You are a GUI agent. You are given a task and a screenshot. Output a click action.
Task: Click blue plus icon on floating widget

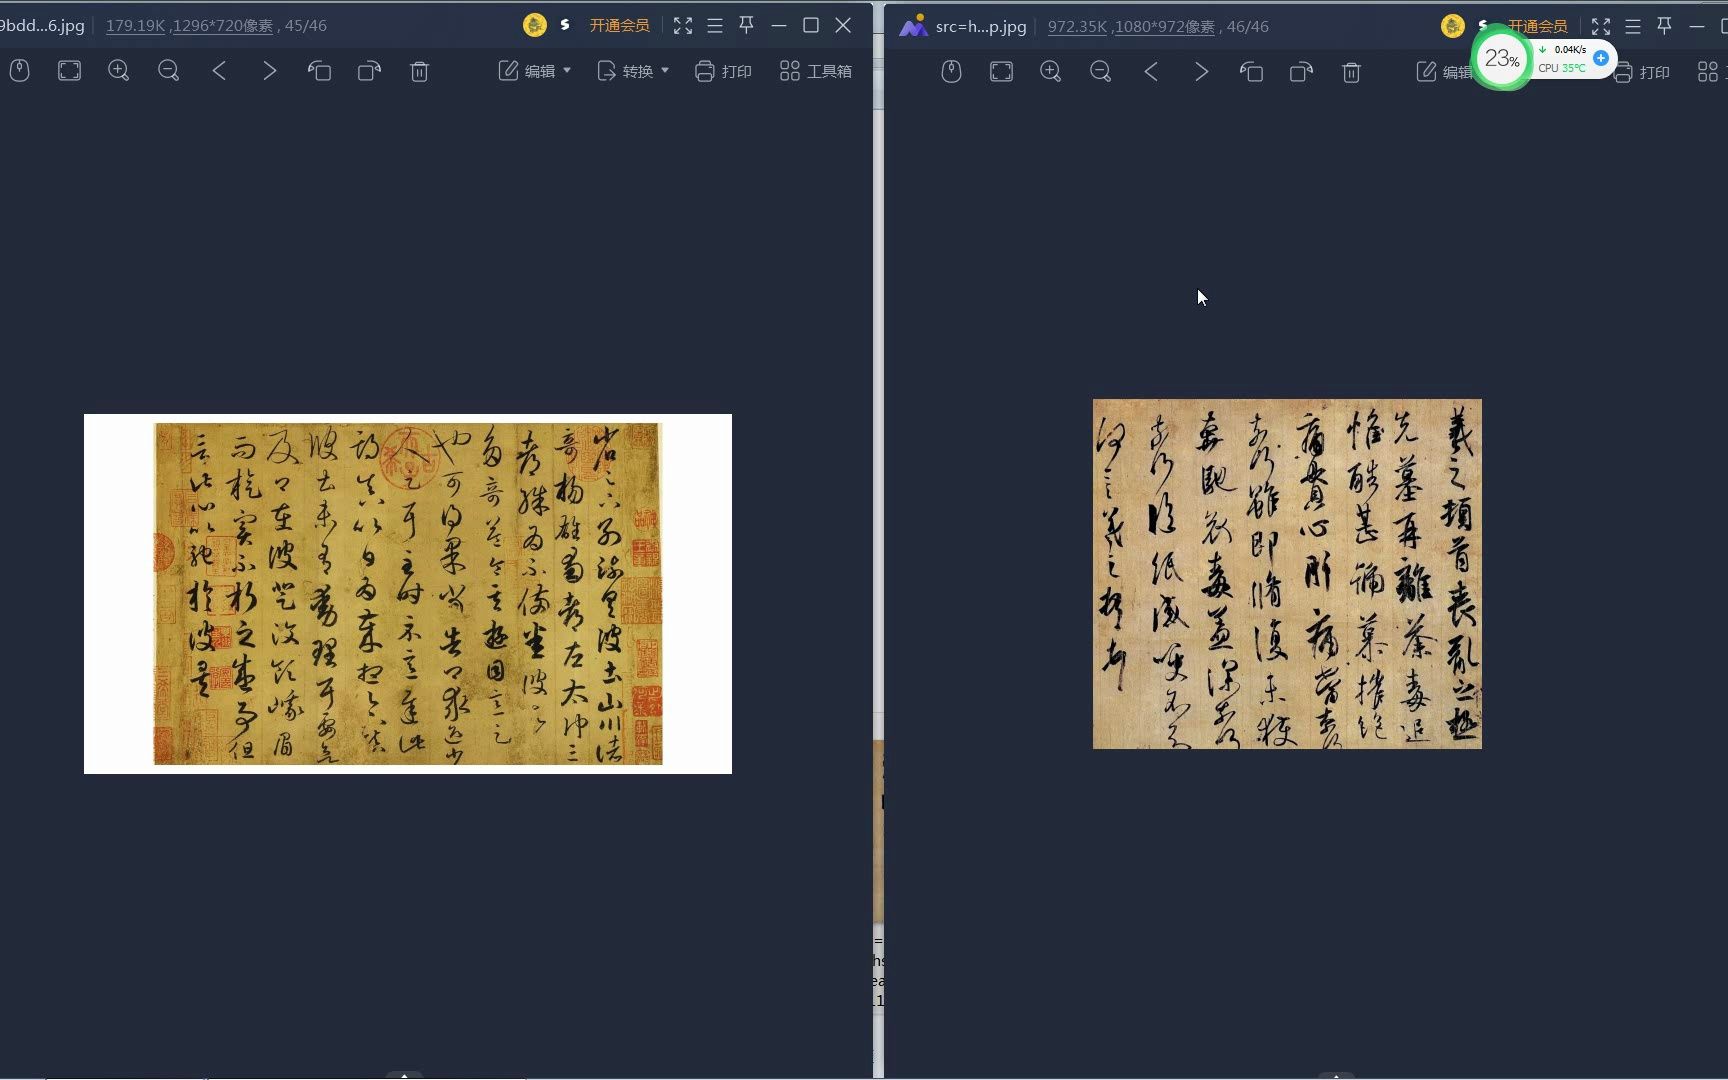(x=1601, y=58)
